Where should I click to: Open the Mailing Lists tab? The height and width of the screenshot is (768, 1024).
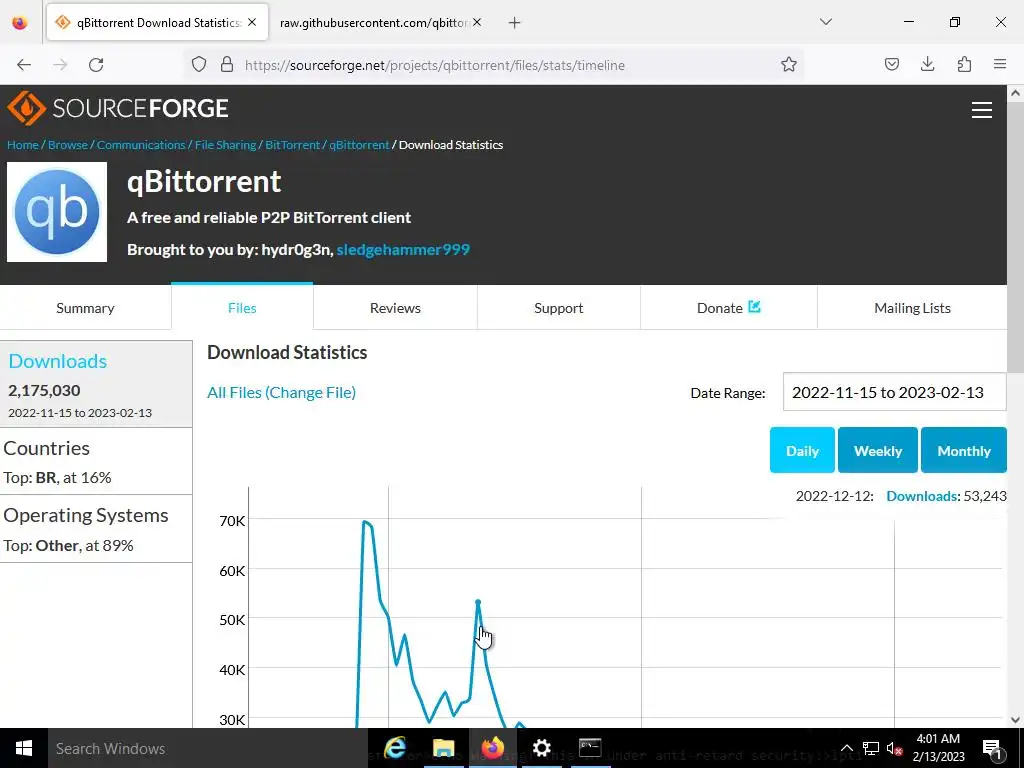[912, 308]
